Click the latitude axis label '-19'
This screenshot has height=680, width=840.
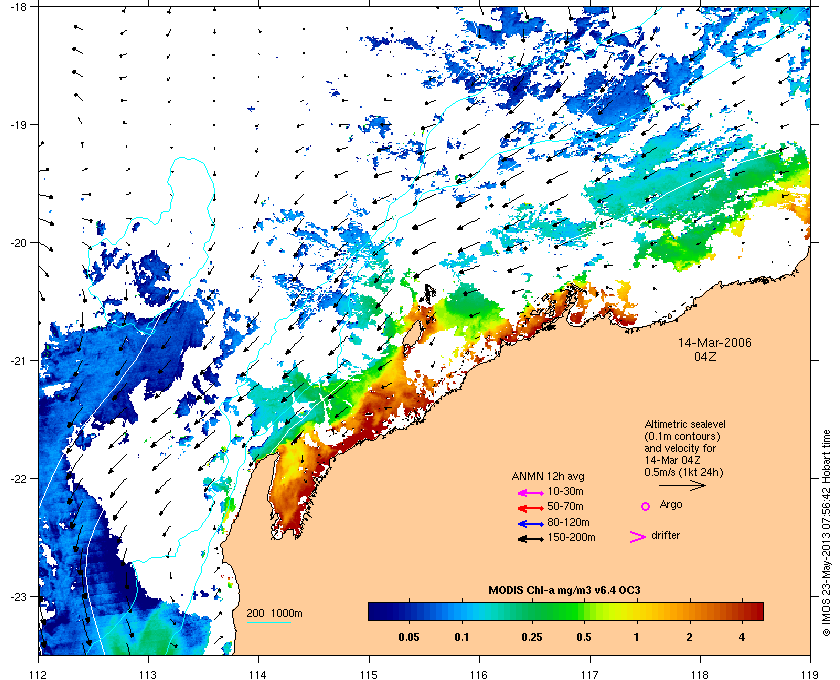[19, 124]
